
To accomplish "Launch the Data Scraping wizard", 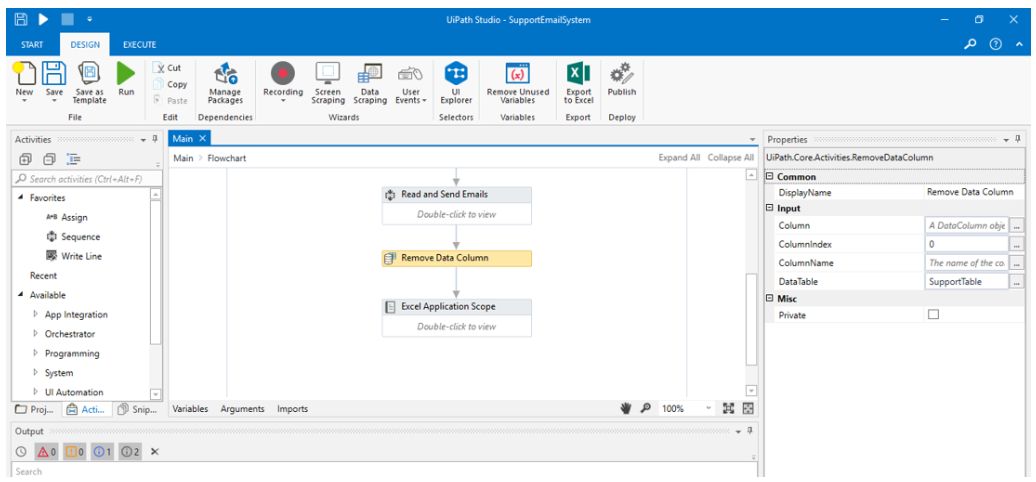I will click(369, 83).
